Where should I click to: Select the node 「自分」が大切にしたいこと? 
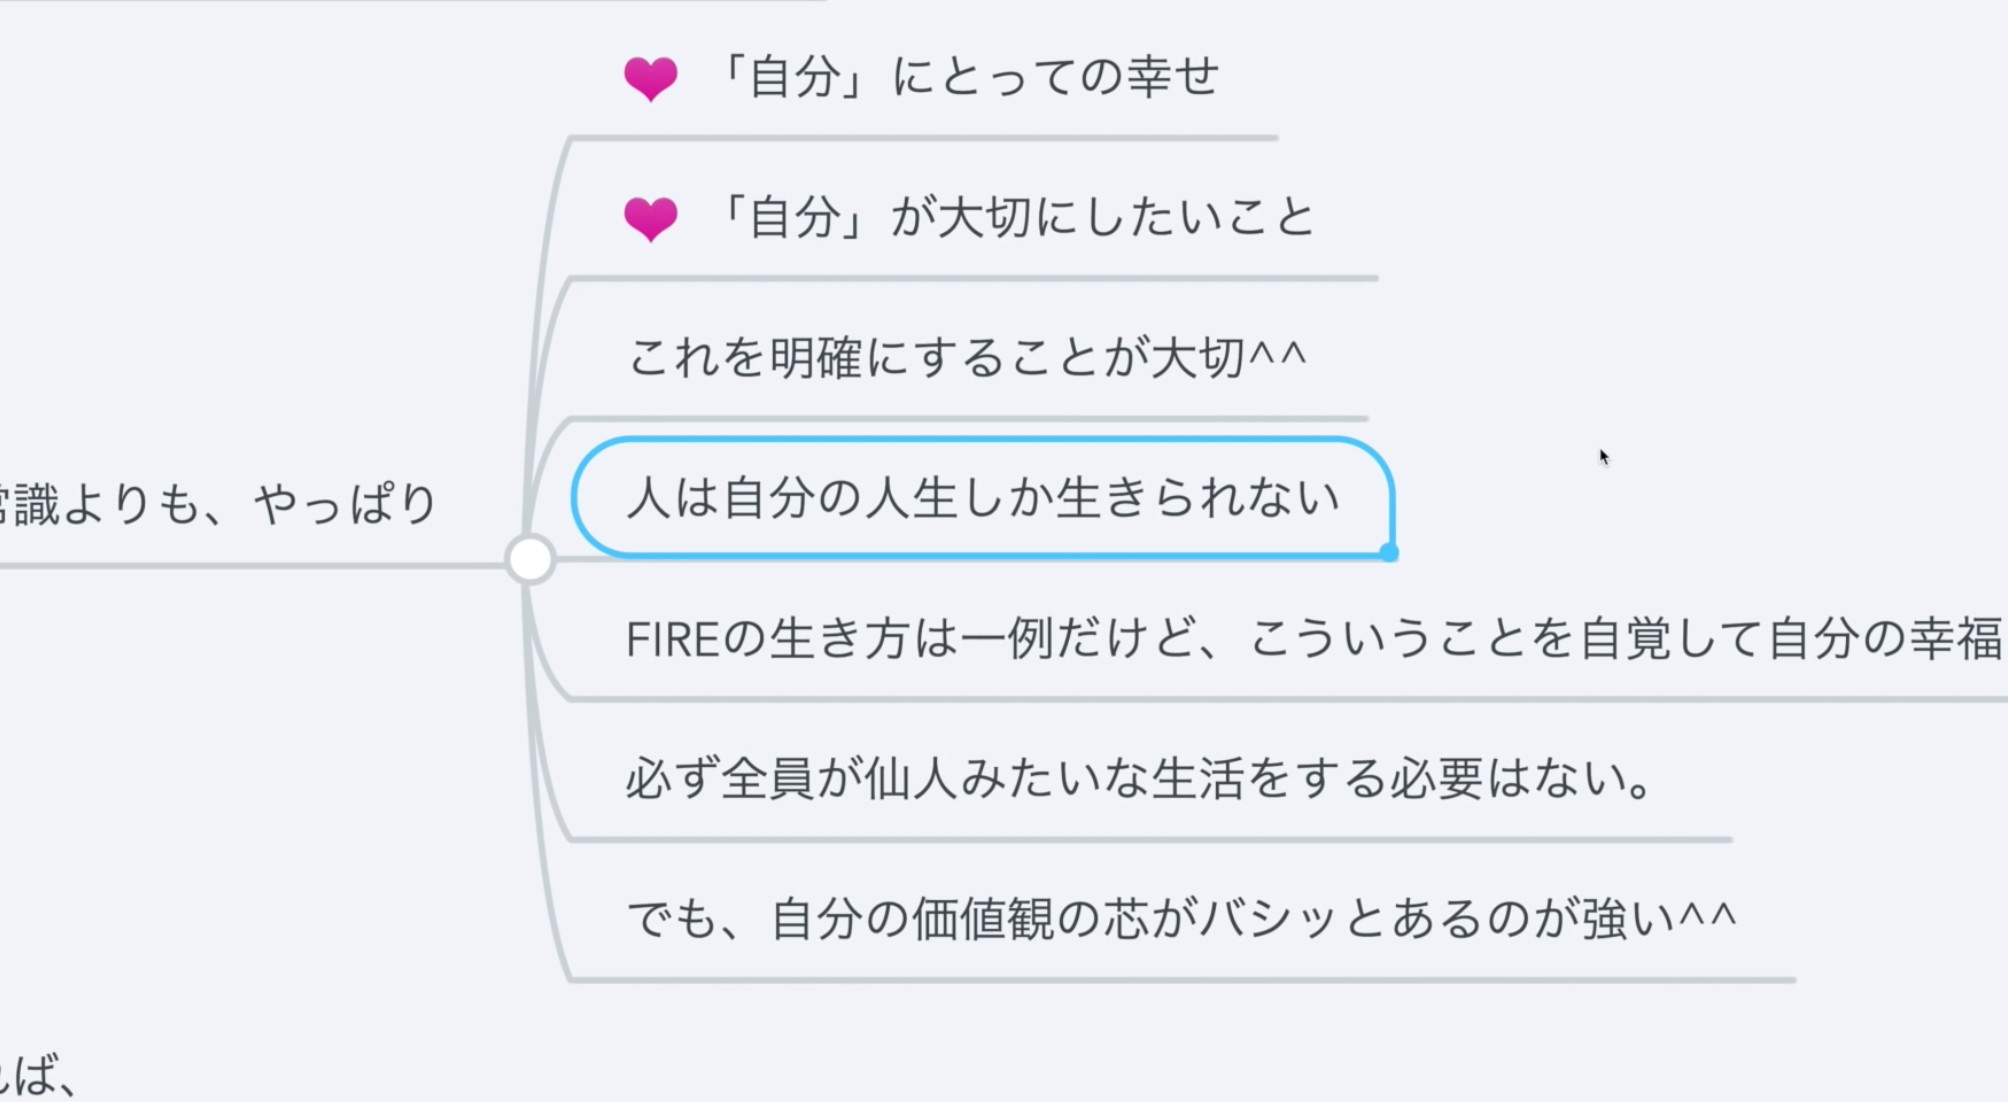[x=1015, y=217]
